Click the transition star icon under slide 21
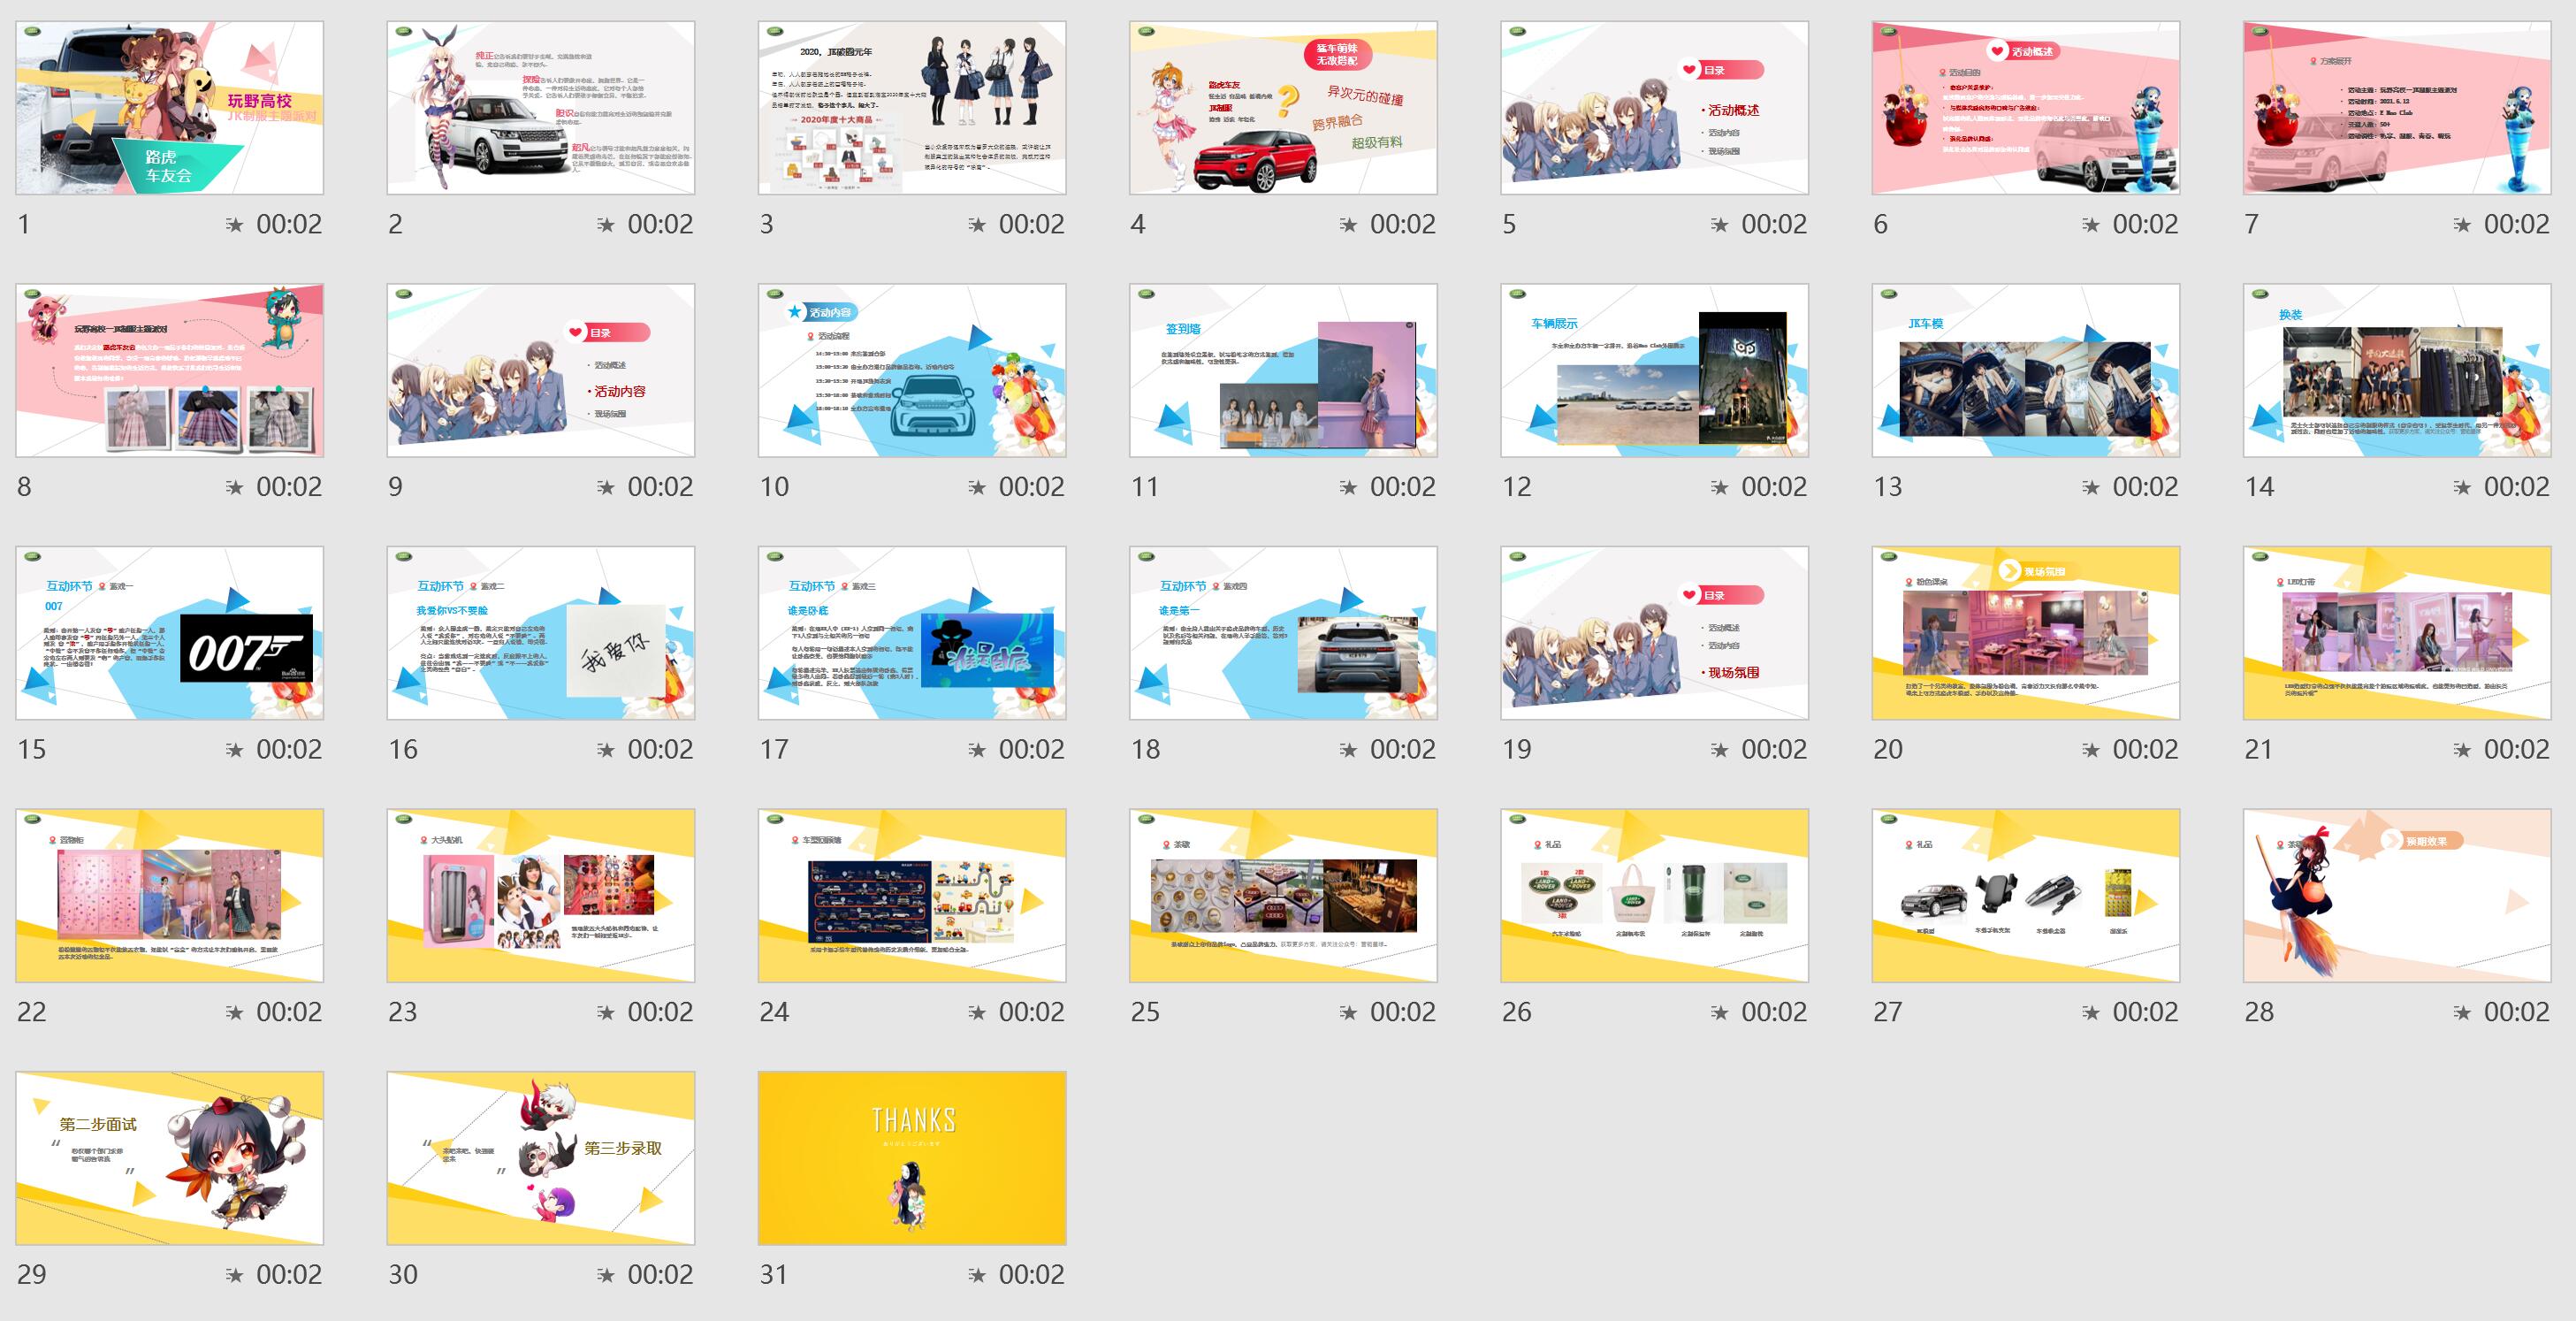 tap(2461, 750)
